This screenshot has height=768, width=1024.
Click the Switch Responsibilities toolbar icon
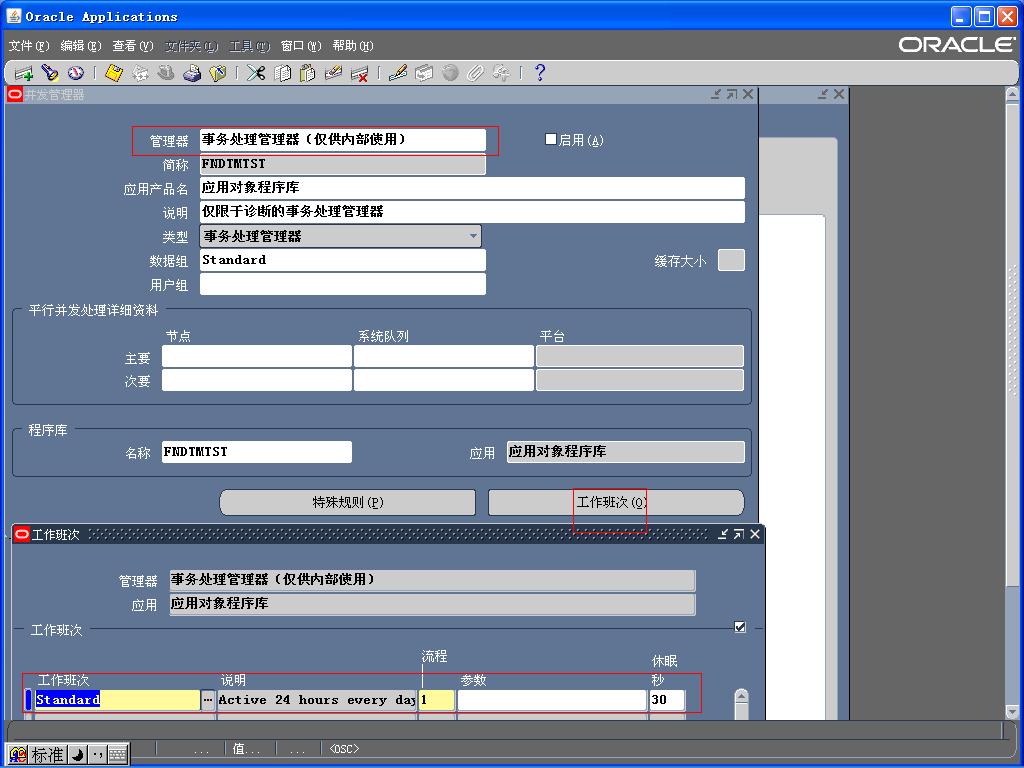(166, 73)
